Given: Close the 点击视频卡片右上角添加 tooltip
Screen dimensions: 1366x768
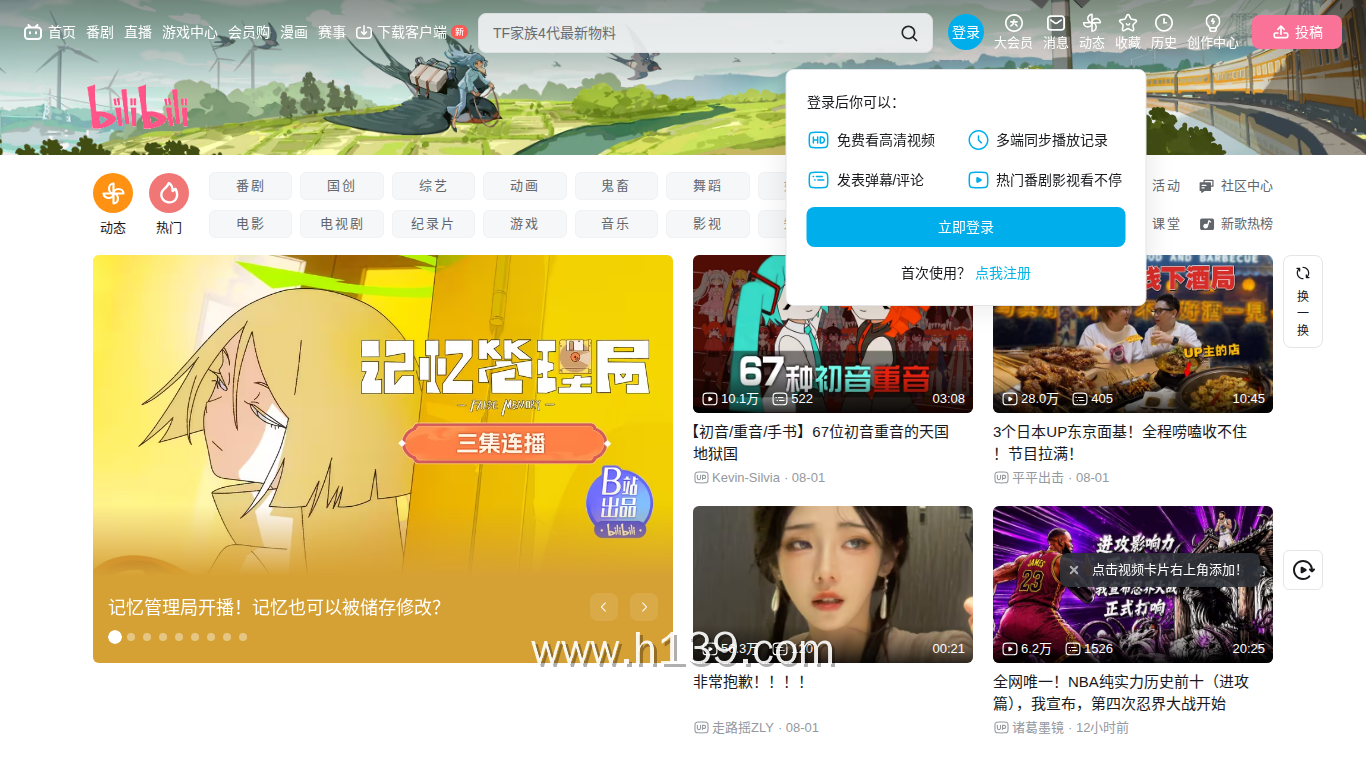Looking at the screenshot, I should pyautogui.click(x=1074, y=570).
